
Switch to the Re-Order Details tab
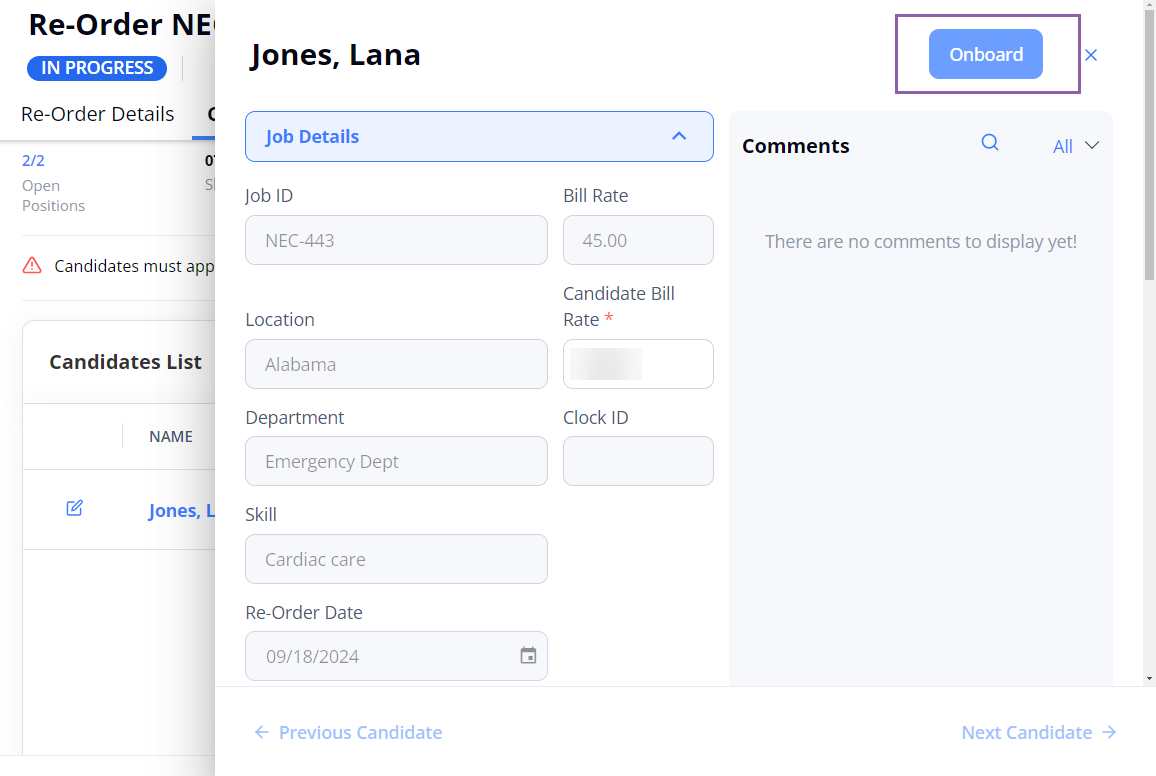(x=97, y=114)
